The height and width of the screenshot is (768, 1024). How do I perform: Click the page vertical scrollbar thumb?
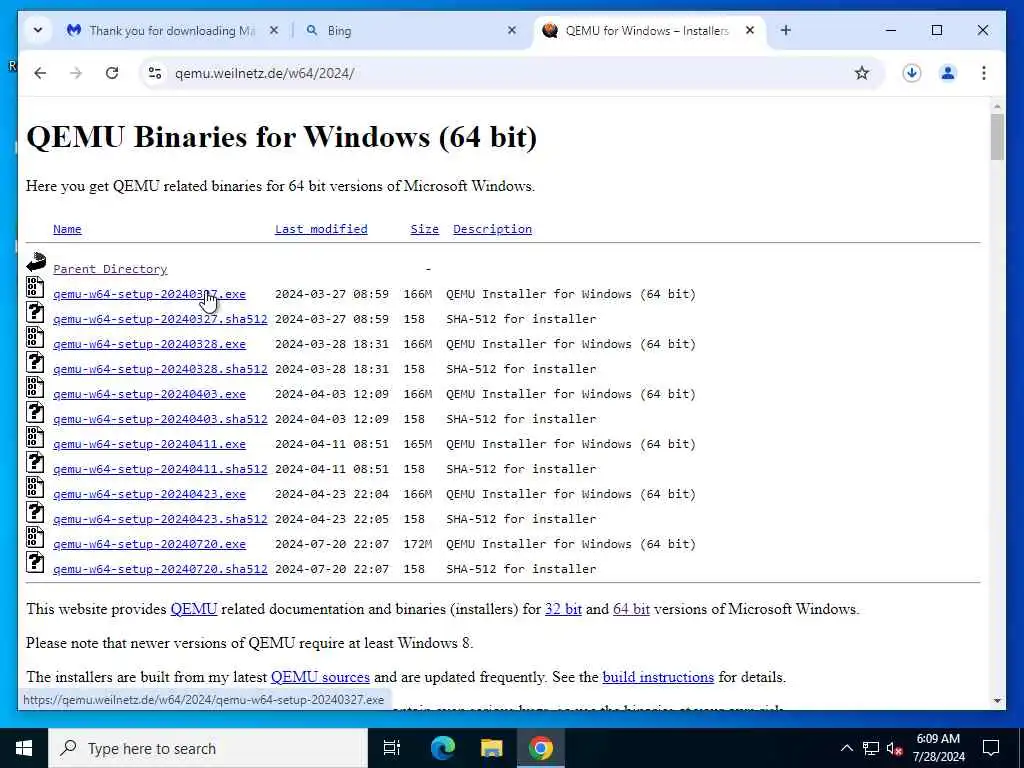pos(997,136)
